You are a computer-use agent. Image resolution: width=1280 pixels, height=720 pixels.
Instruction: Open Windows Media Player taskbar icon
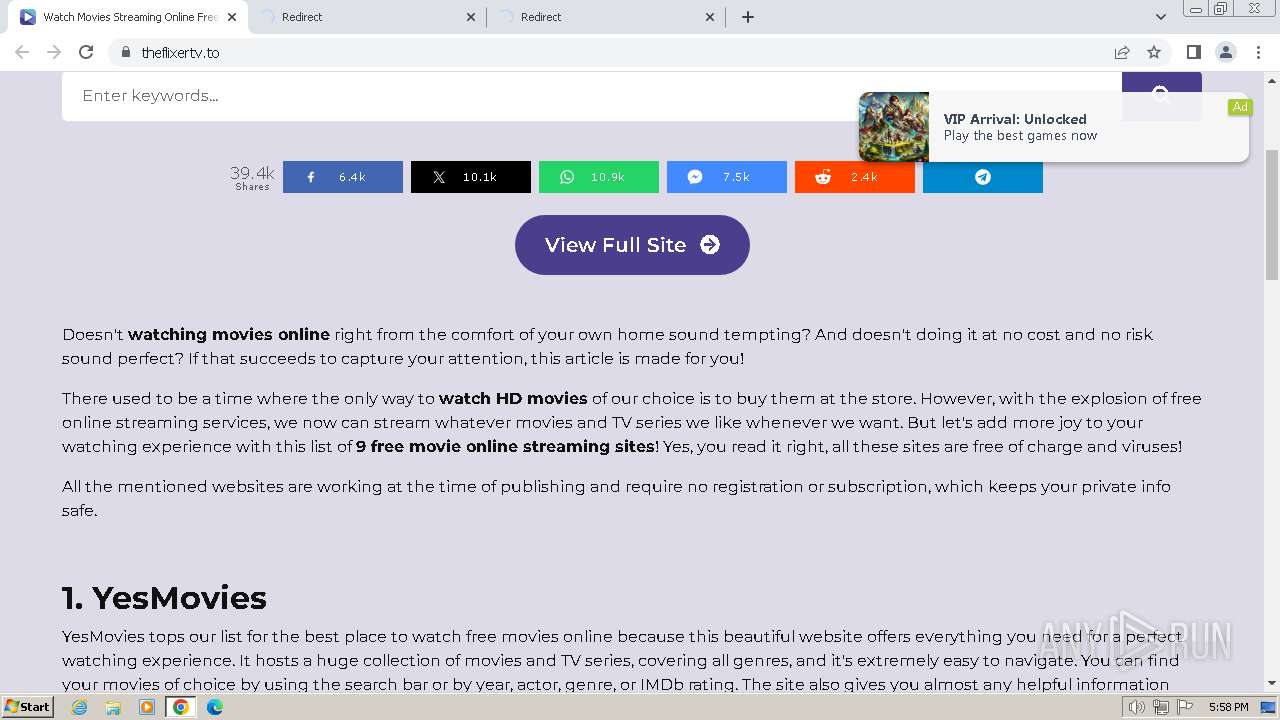pyautogui.click(x=147, y=707)
